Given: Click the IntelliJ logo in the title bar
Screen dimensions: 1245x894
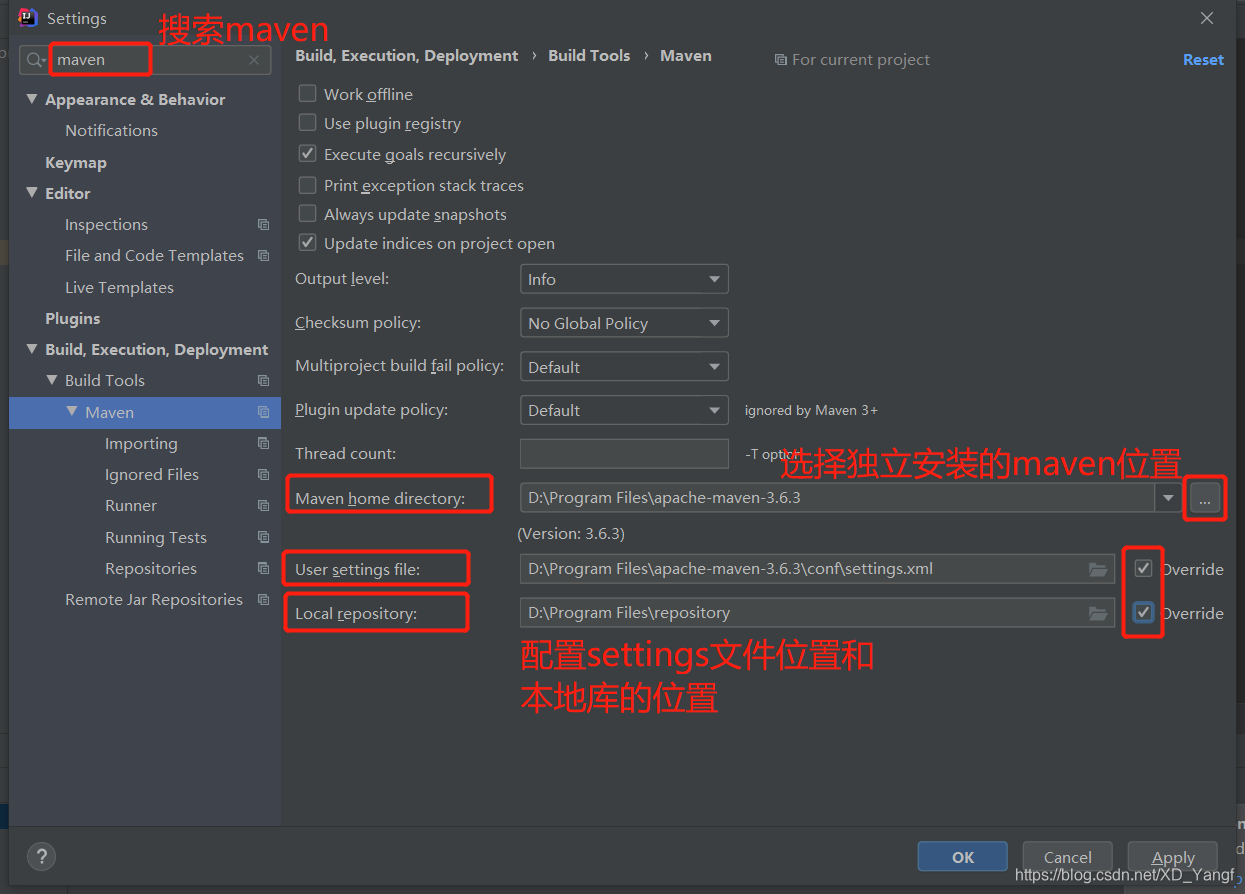Looking at the screenshot, I should point(28,18).
